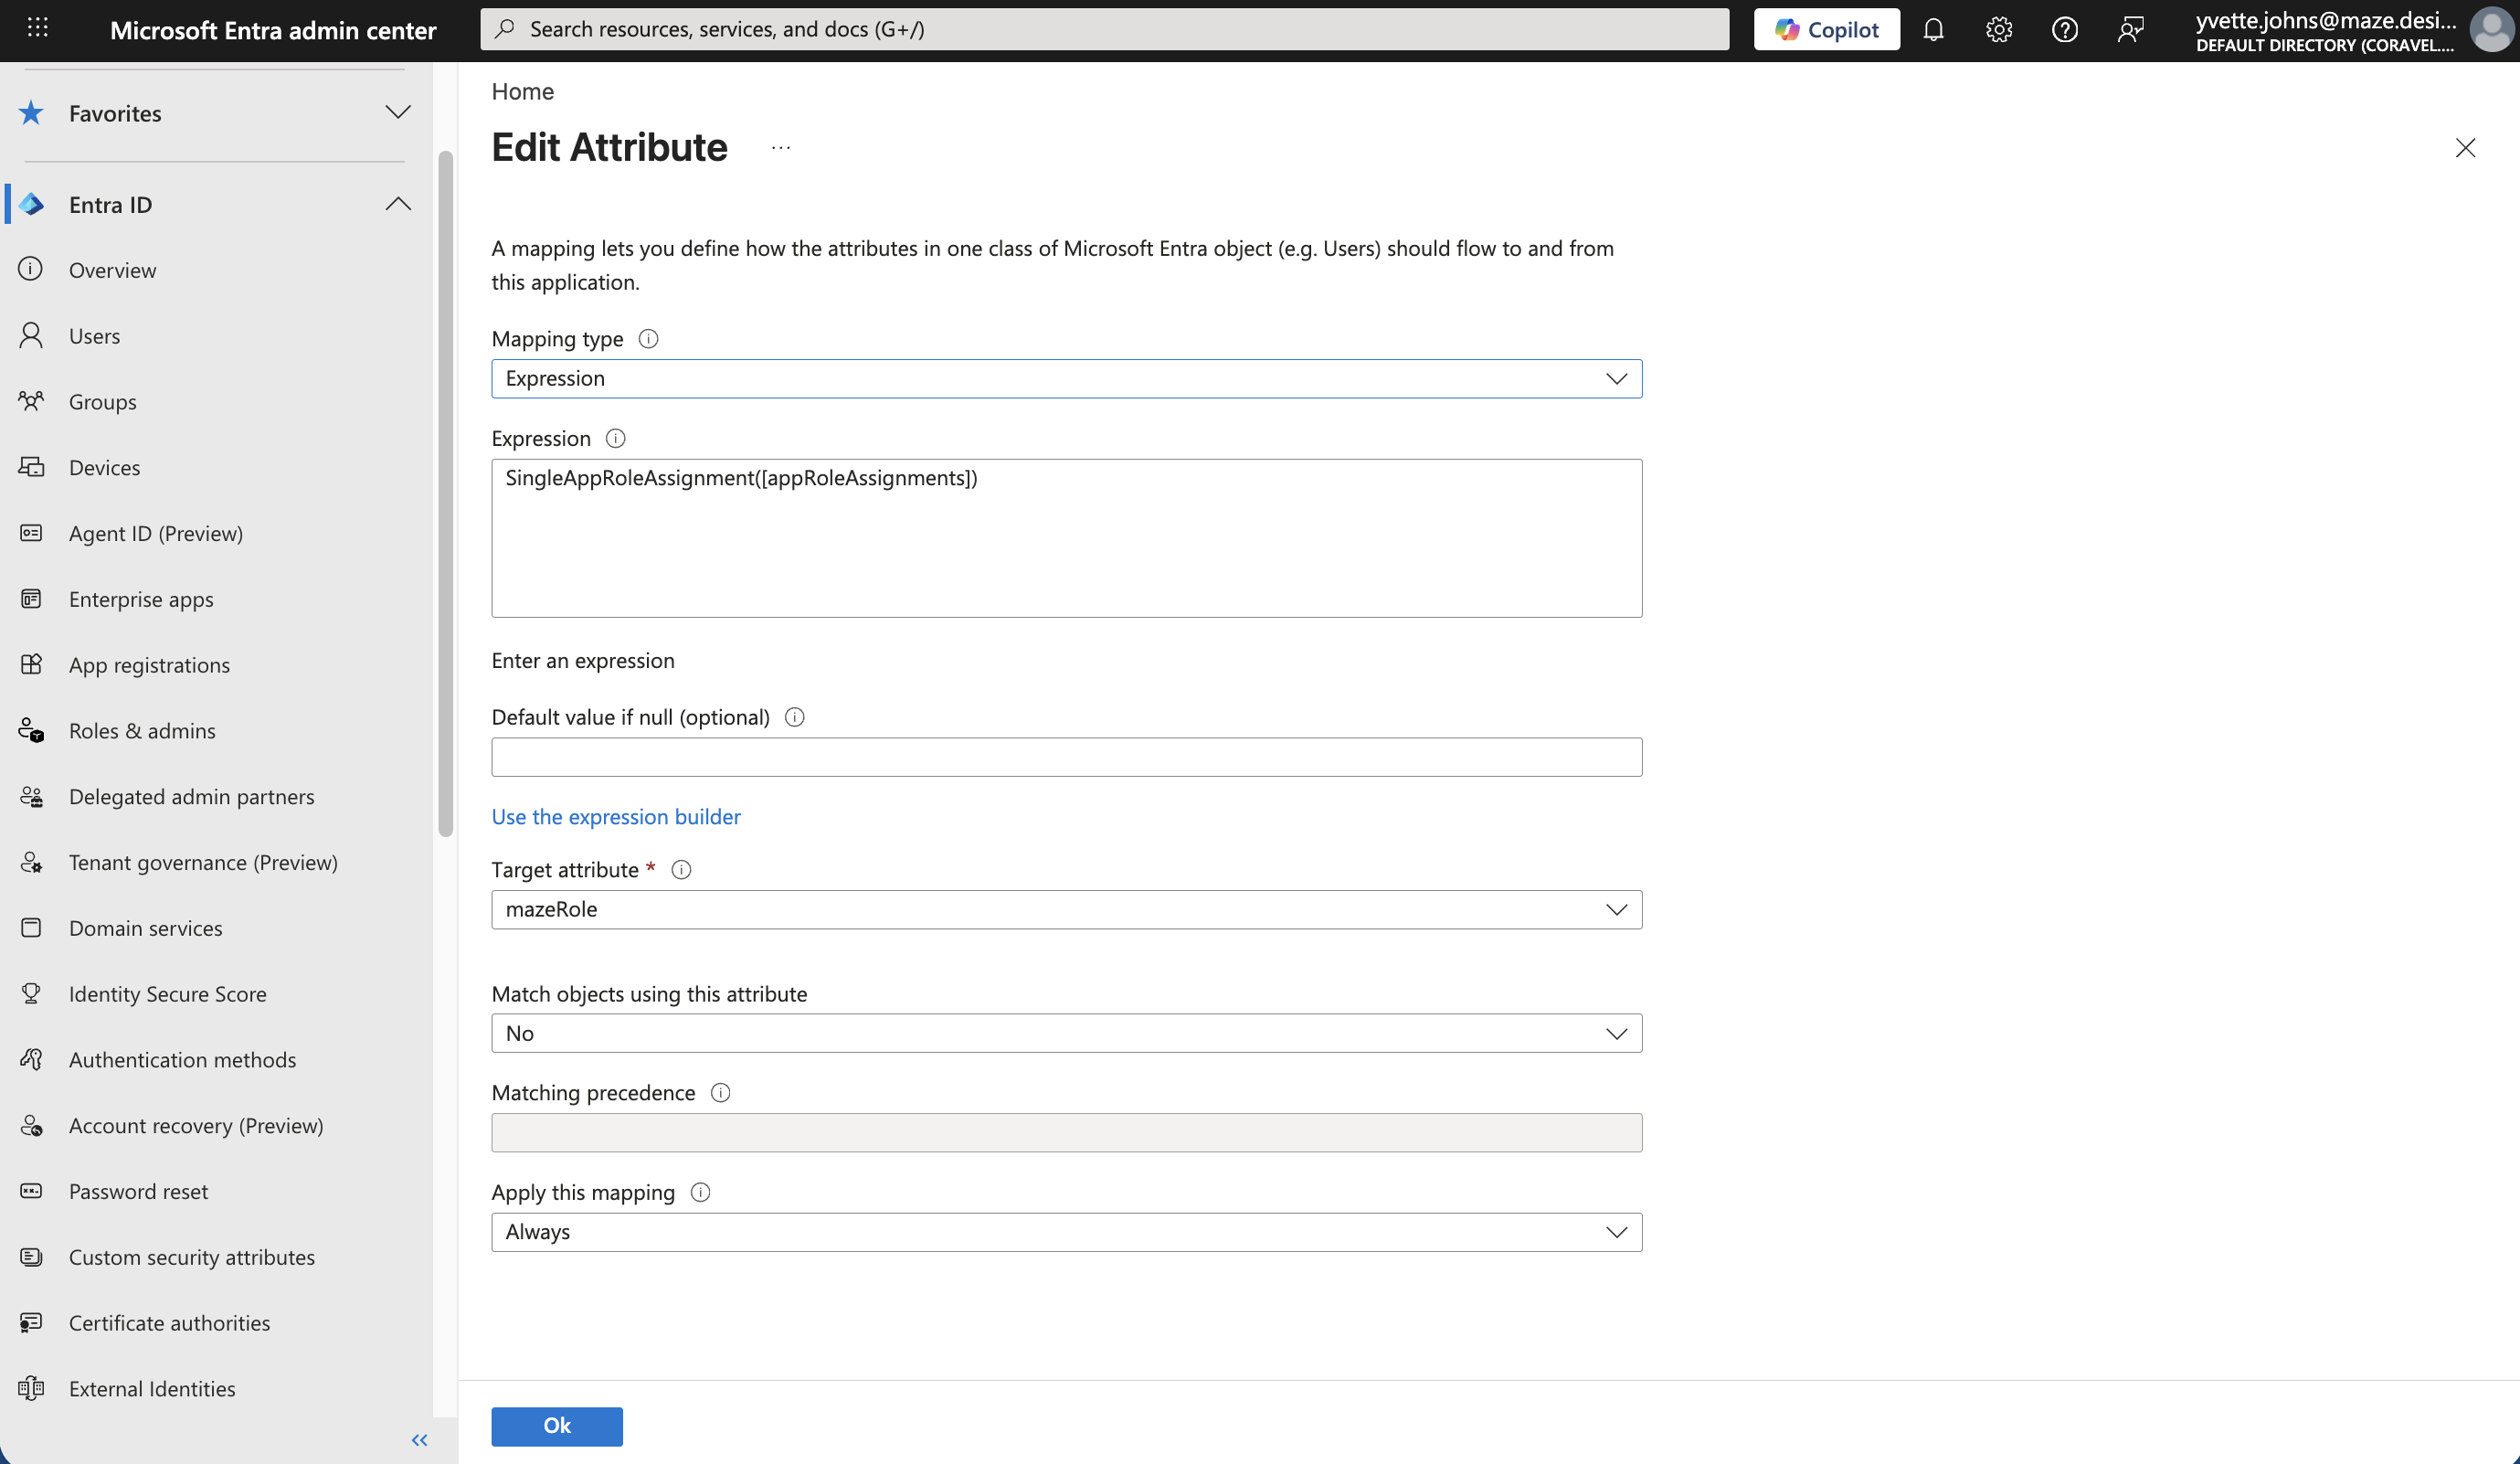Click the Entra ID diamond icon

click(x=31, y=204)
